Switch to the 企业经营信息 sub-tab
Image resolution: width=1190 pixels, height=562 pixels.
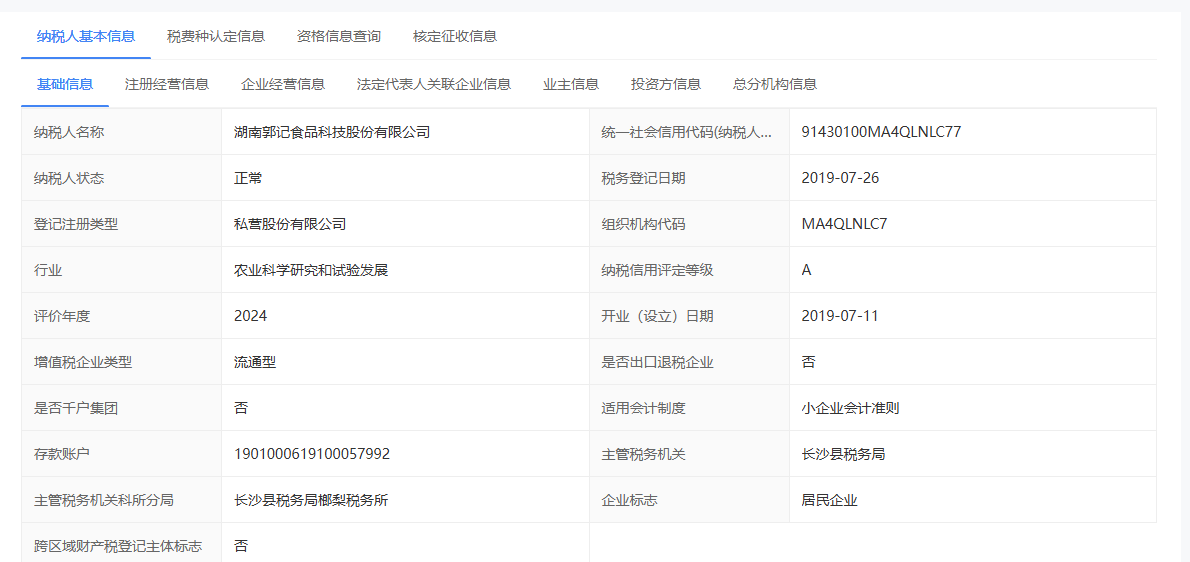[283, 84]
